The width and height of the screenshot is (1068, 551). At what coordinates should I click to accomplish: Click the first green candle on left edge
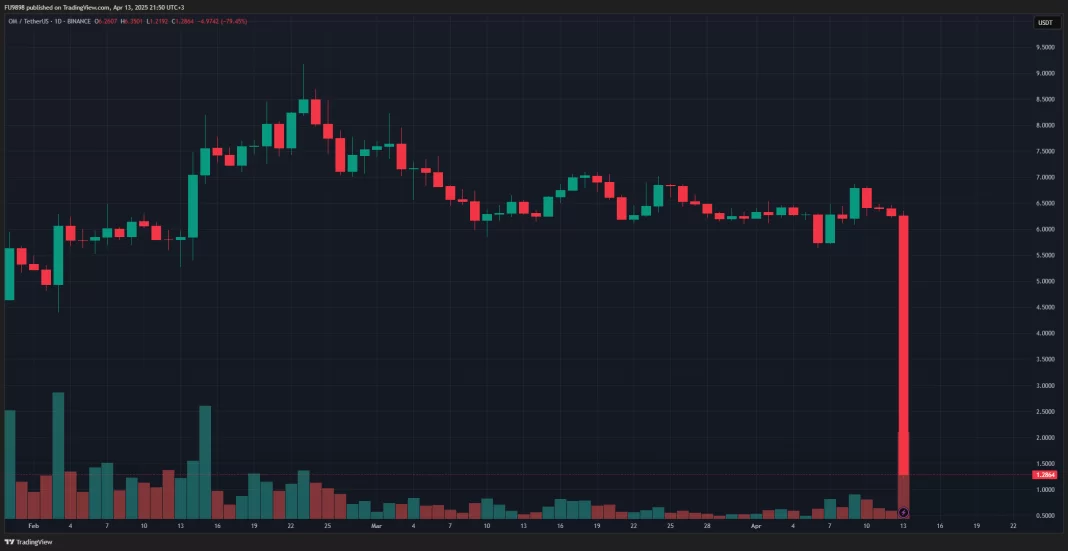point(9,273)
